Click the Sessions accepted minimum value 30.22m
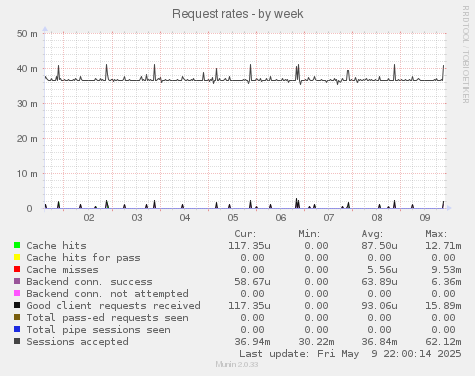 (316, 342)
